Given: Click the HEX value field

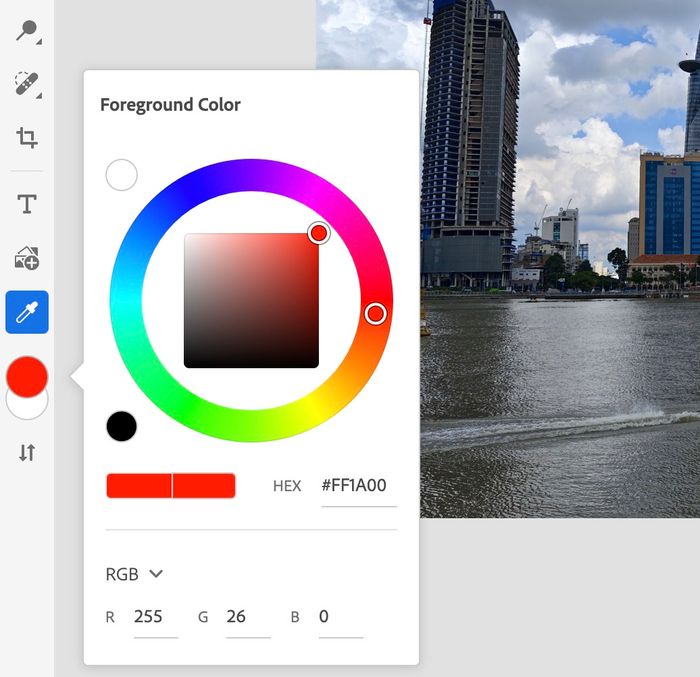Looking at the screenshot, I should (x=357, y=486).
